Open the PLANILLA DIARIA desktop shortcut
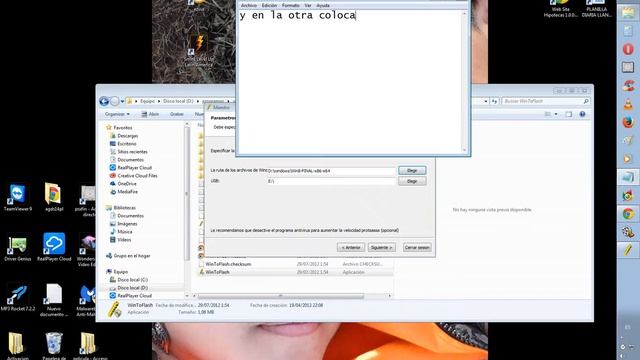This screenshot has height=360, width=640. (x=596, y=9)
